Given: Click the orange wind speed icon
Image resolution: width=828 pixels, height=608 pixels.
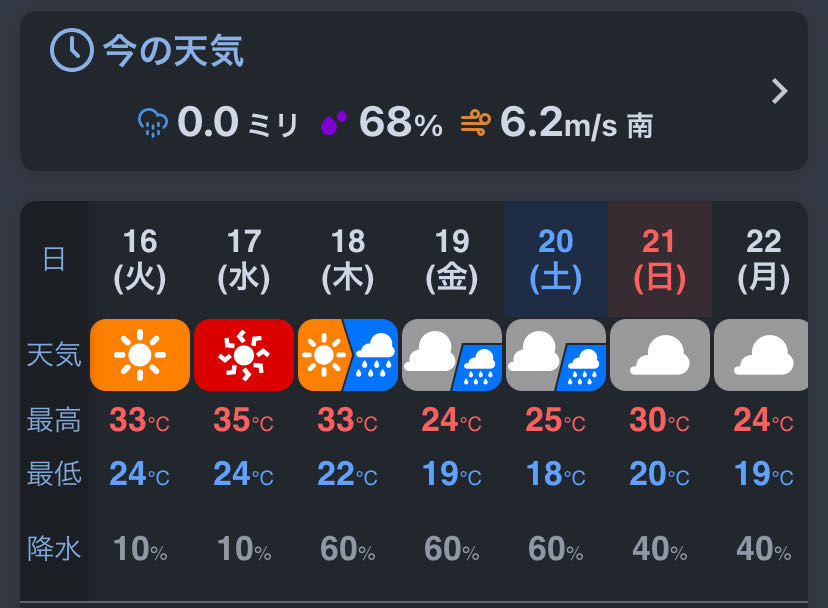Looking at the screenshot, I should pyautogui.click(x=475, y=123).
